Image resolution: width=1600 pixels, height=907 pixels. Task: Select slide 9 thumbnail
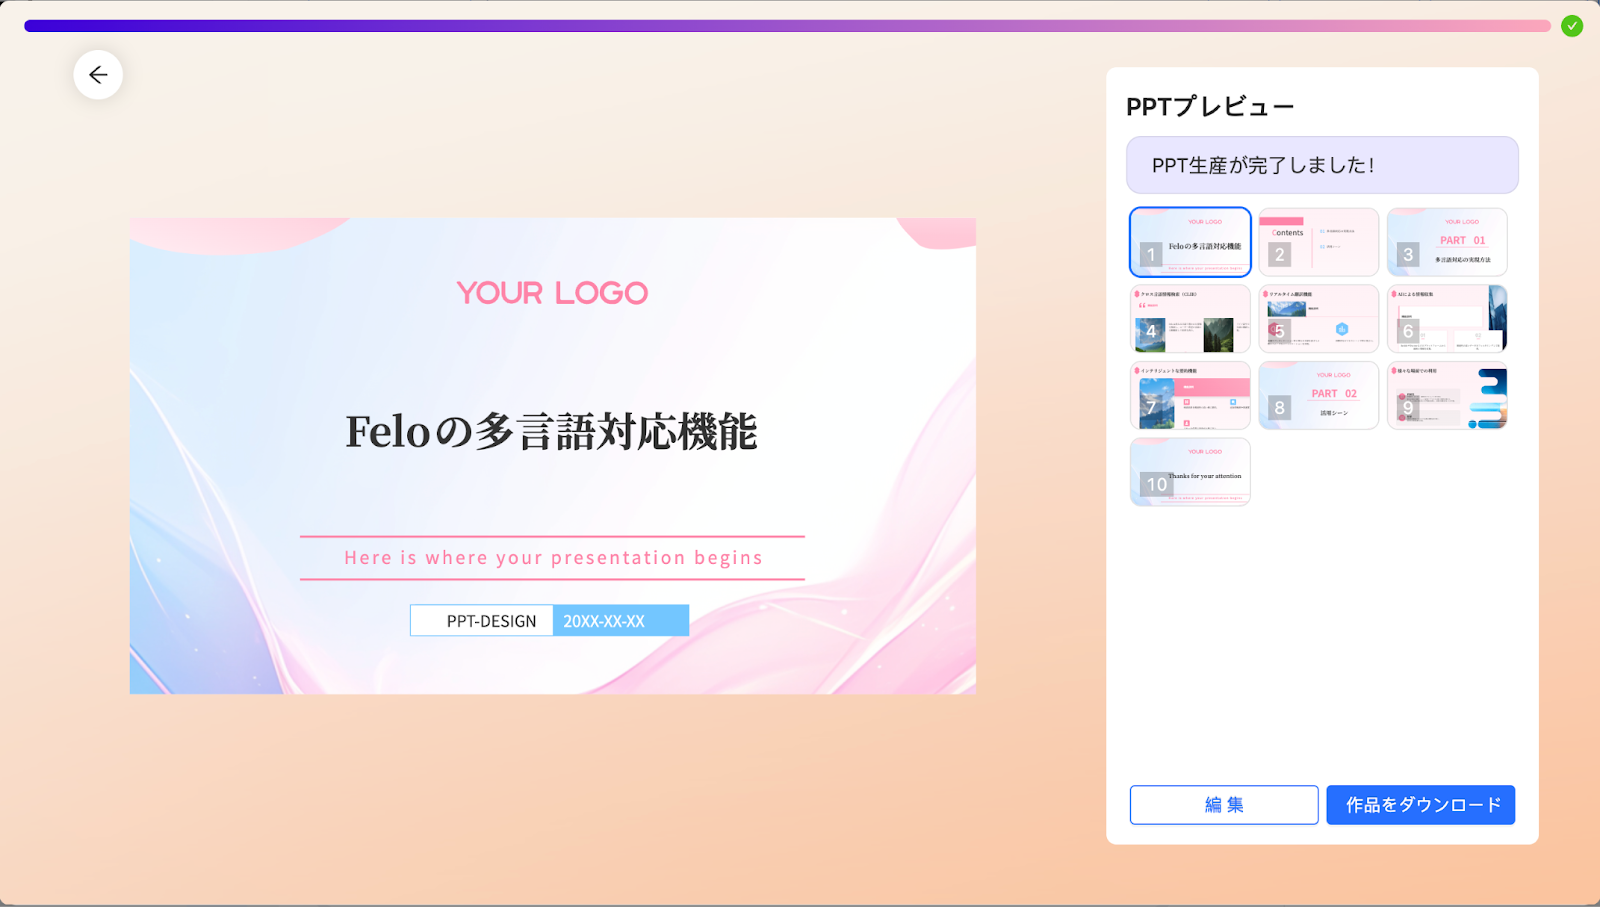1447,396
